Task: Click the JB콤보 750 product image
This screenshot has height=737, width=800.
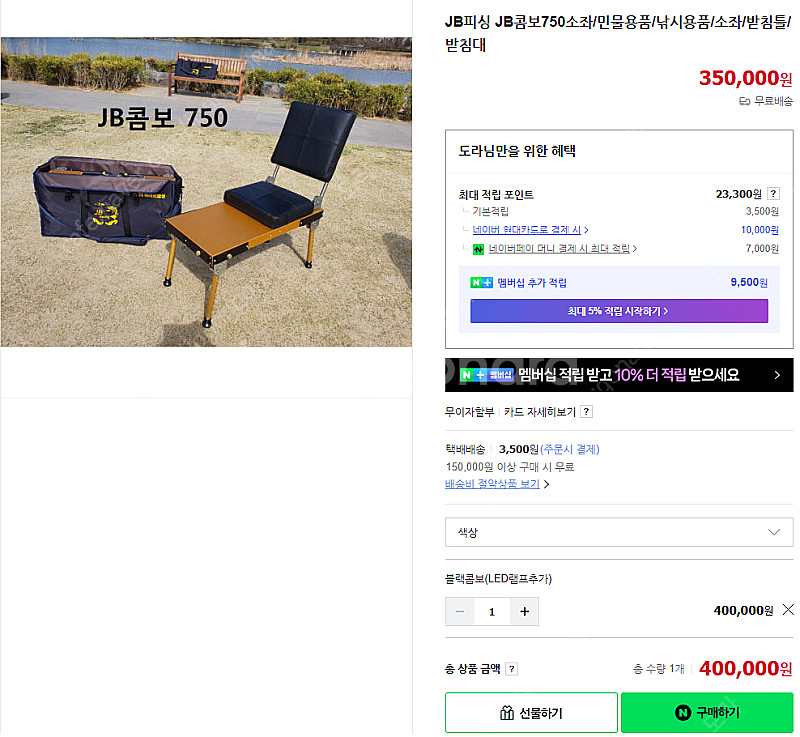Action: [x=206, y=192]
